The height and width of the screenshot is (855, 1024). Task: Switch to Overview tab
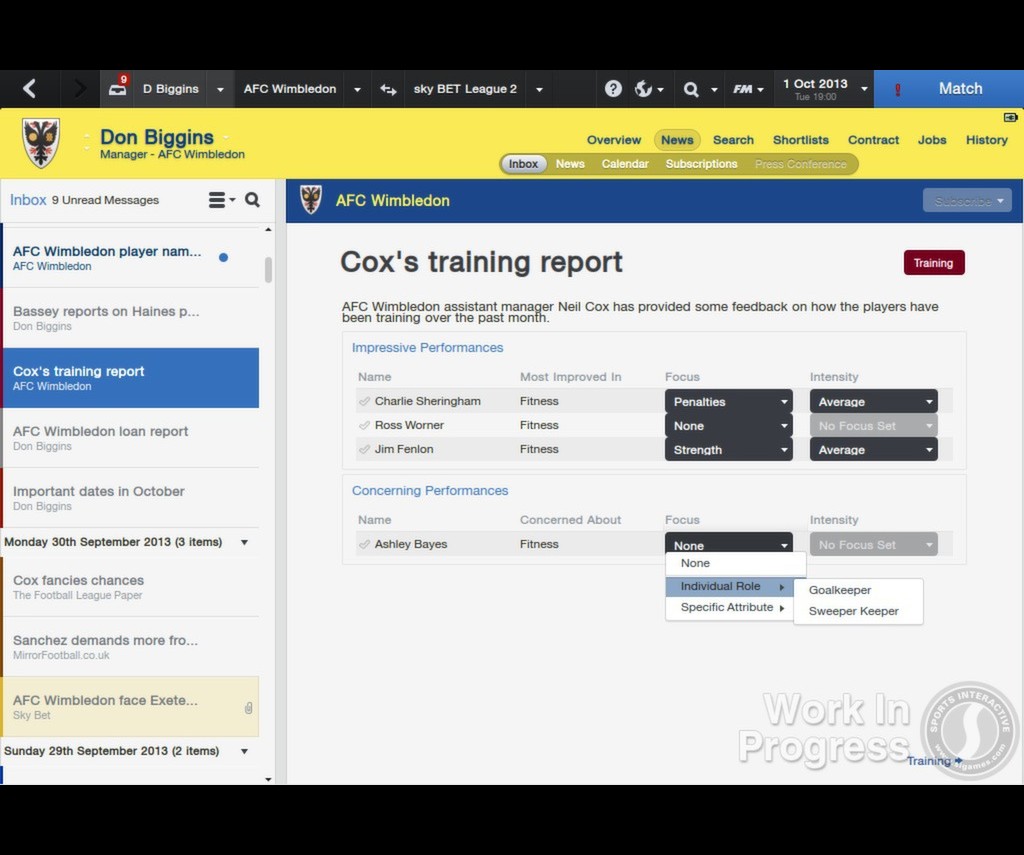pos(613,140)
